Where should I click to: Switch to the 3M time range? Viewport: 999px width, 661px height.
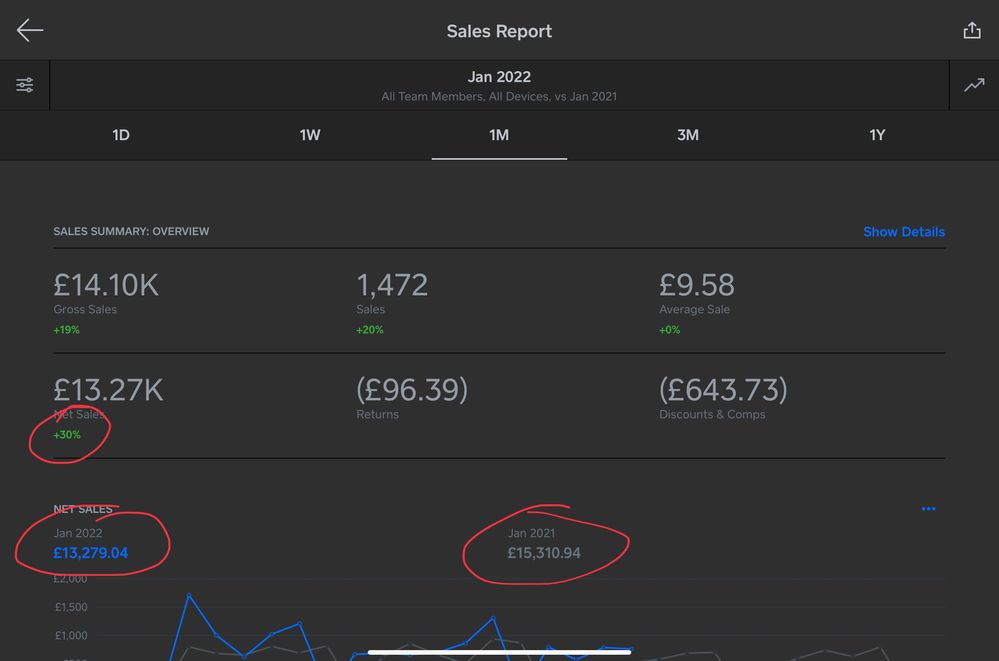pos(688,135)
